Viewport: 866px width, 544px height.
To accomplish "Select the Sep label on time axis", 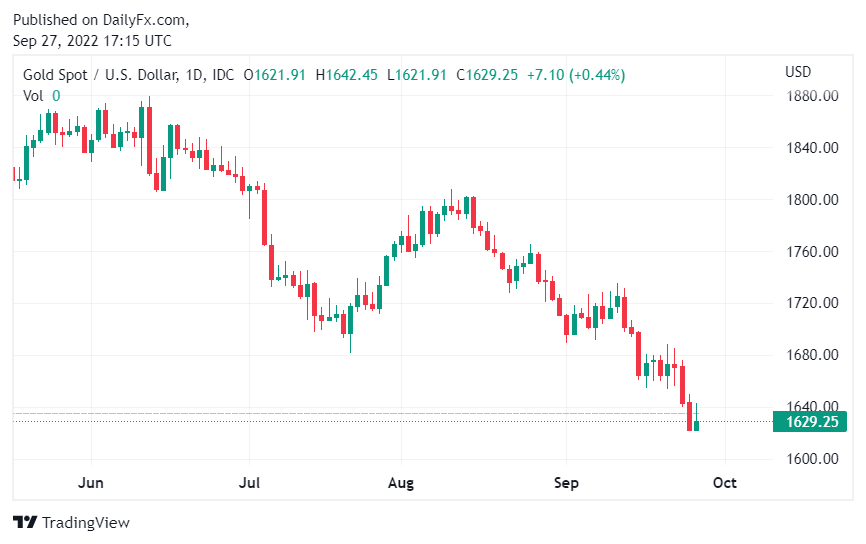I will 566,482.
